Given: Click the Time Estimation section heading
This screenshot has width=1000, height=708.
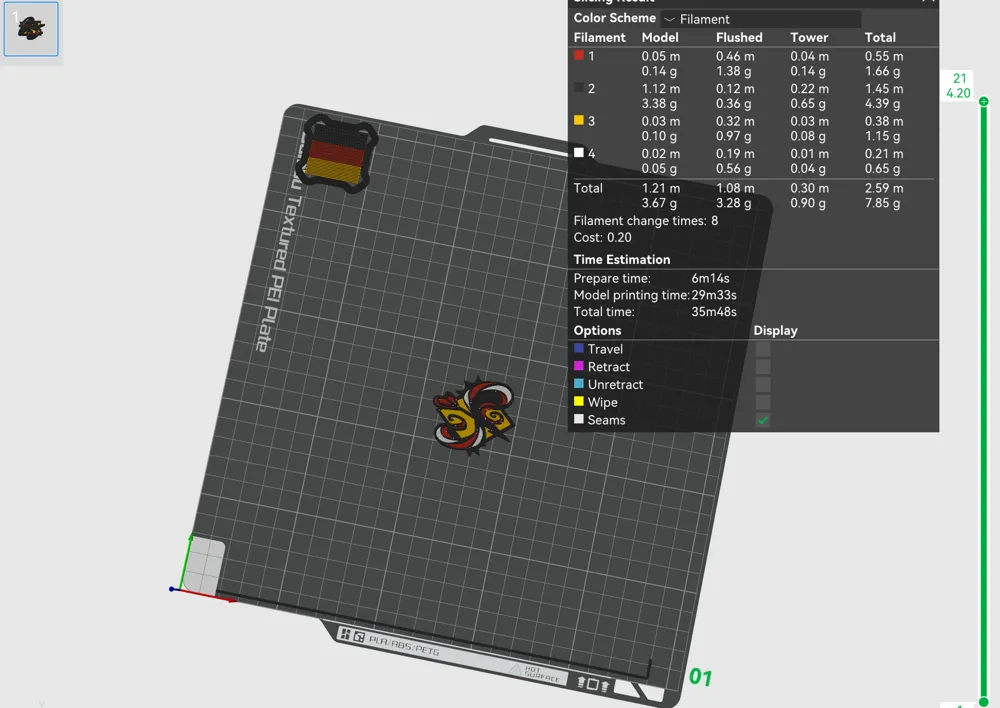Looking at the screenshot, I should click(x=622, y=260).
